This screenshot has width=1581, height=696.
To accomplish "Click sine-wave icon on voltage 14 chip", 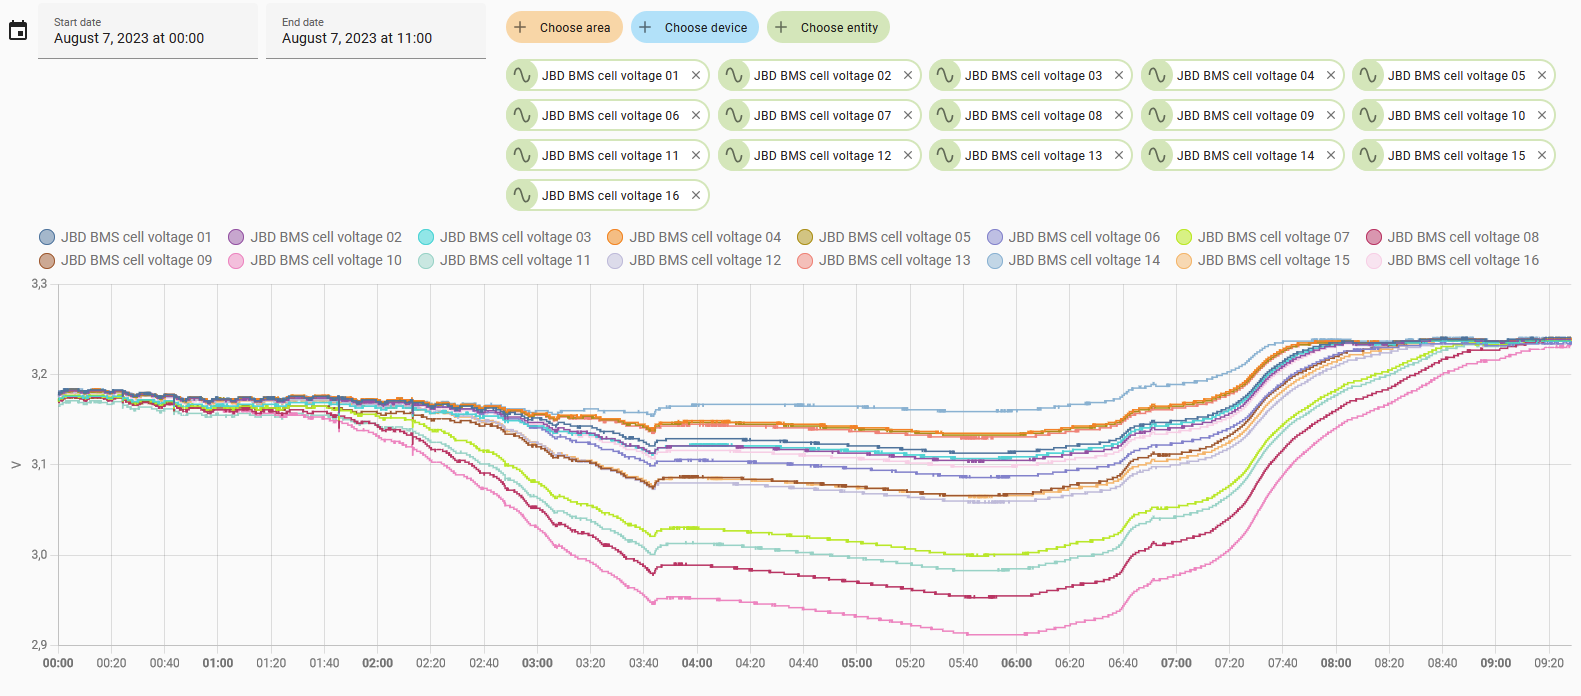I will pos(1157,155).
